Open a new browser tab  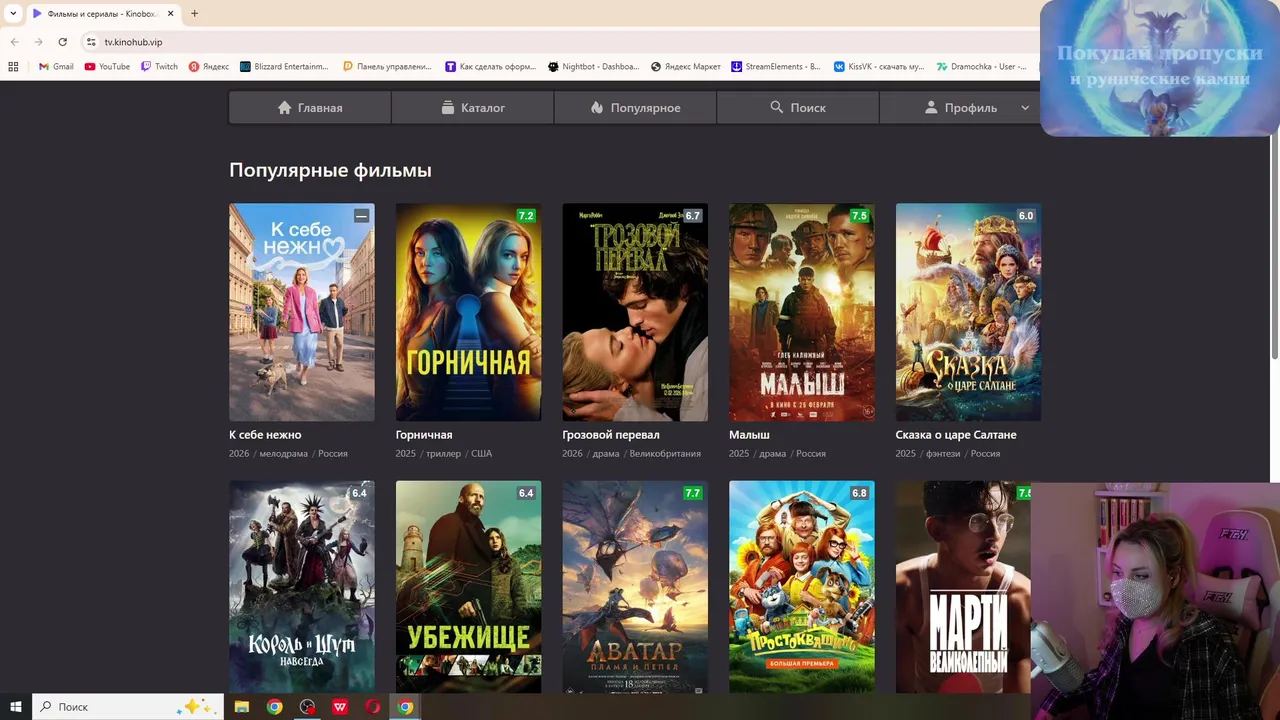tap(194, 14)
